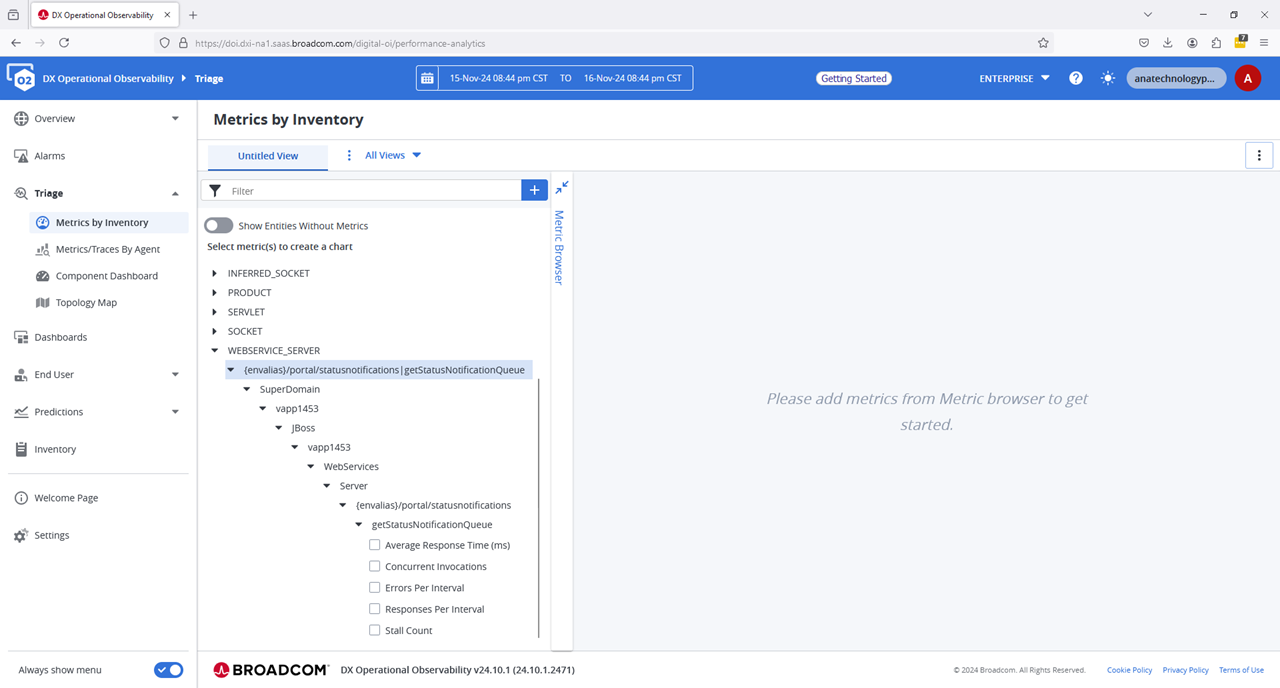
Task: Turn off the Always show menu switch
Action: [168, 670]
